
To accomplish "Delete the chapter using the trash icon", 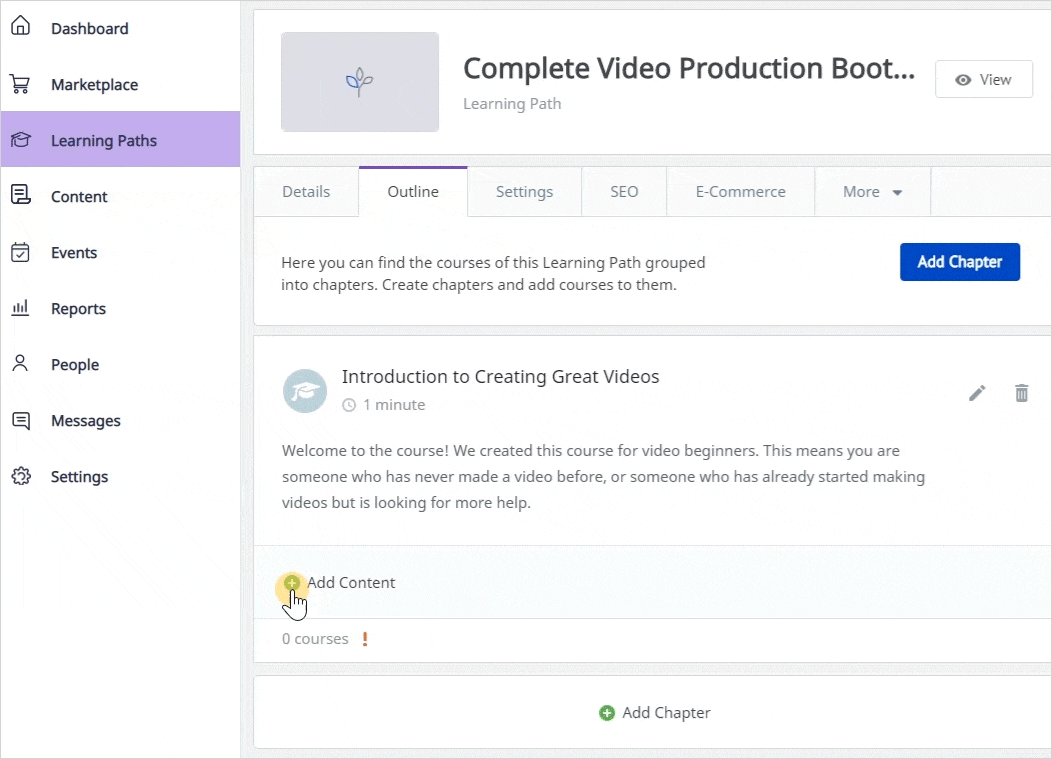I will [1021, 393].
